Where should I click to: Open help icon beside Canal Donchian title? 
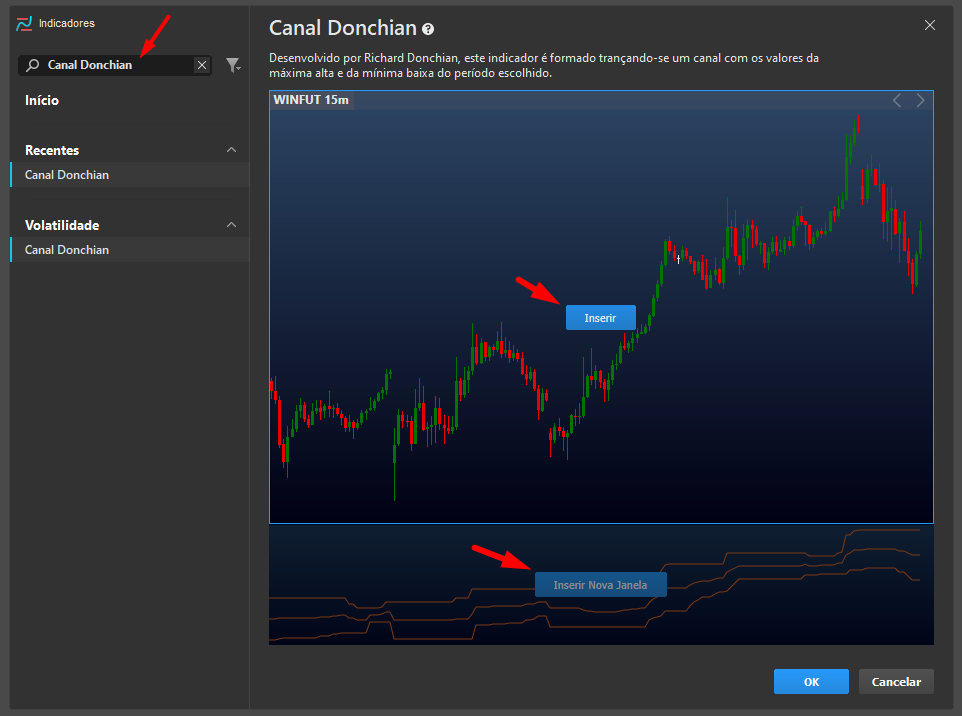428,29
